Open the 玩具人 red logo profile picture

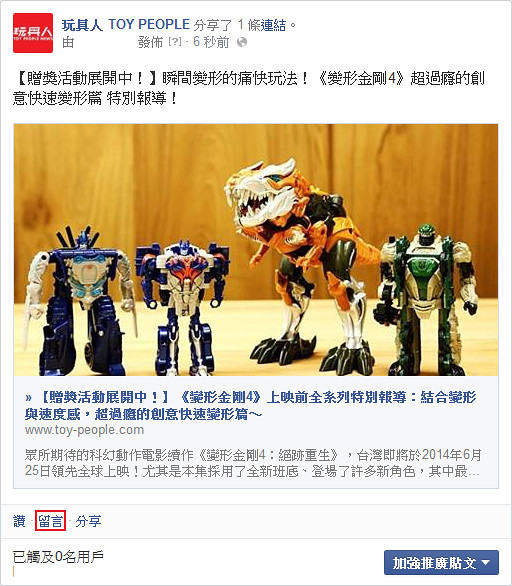coord(33,33)
